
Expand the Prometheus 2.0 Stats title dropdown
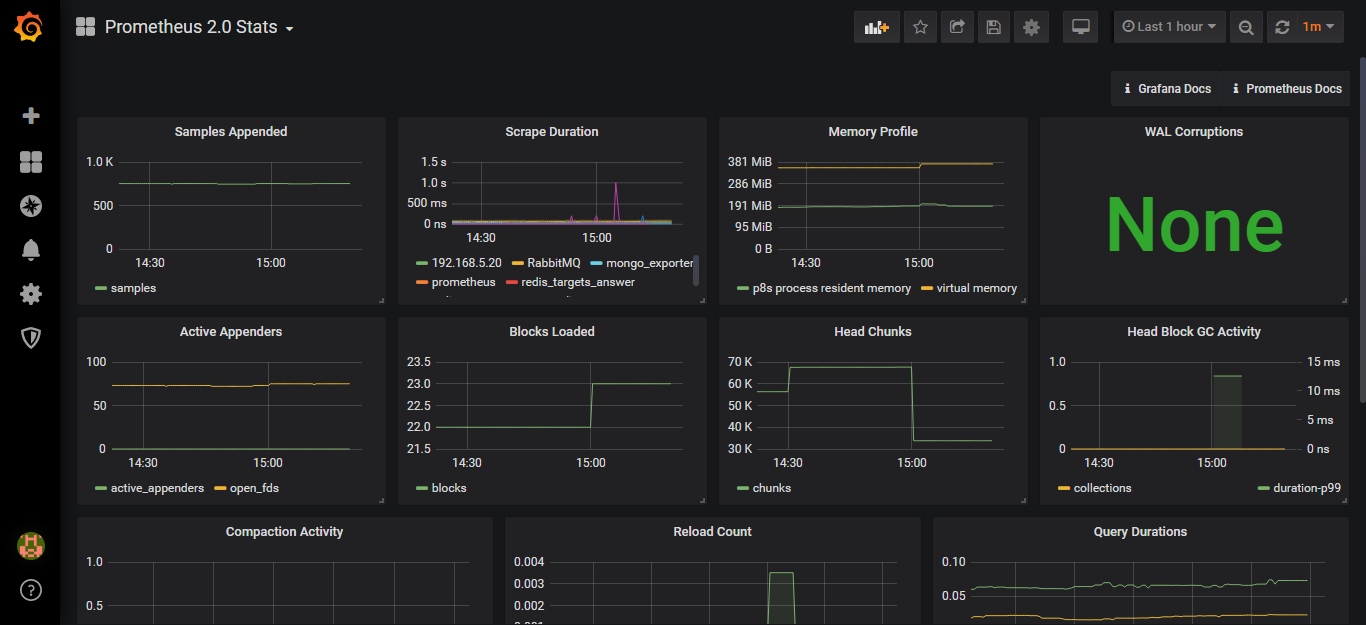click(x=289, y=29)
